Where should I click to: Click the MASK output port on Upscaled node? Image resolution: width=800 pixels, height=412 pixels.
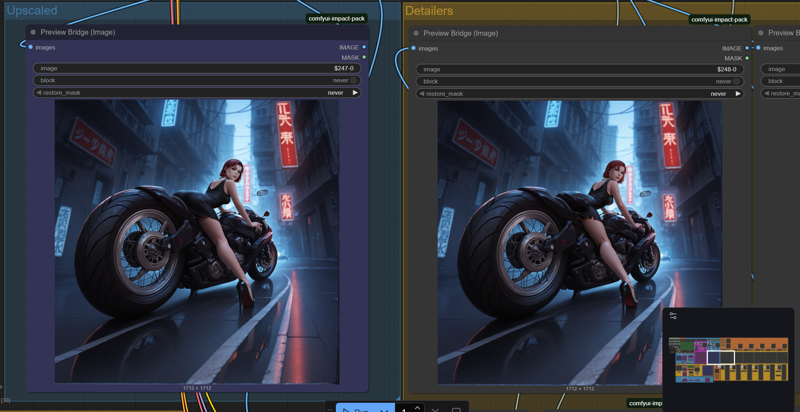pos(364,57)
